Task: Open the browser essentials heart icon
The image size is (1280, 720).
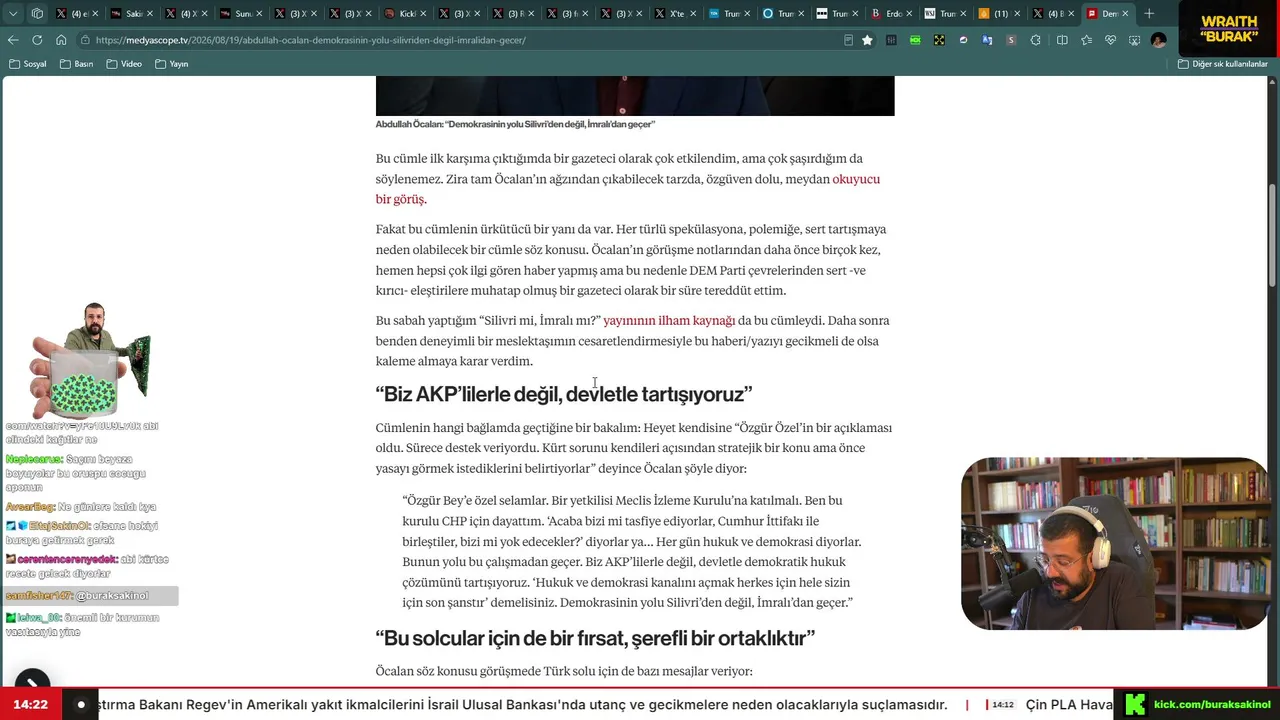Action: (1110, 40)
